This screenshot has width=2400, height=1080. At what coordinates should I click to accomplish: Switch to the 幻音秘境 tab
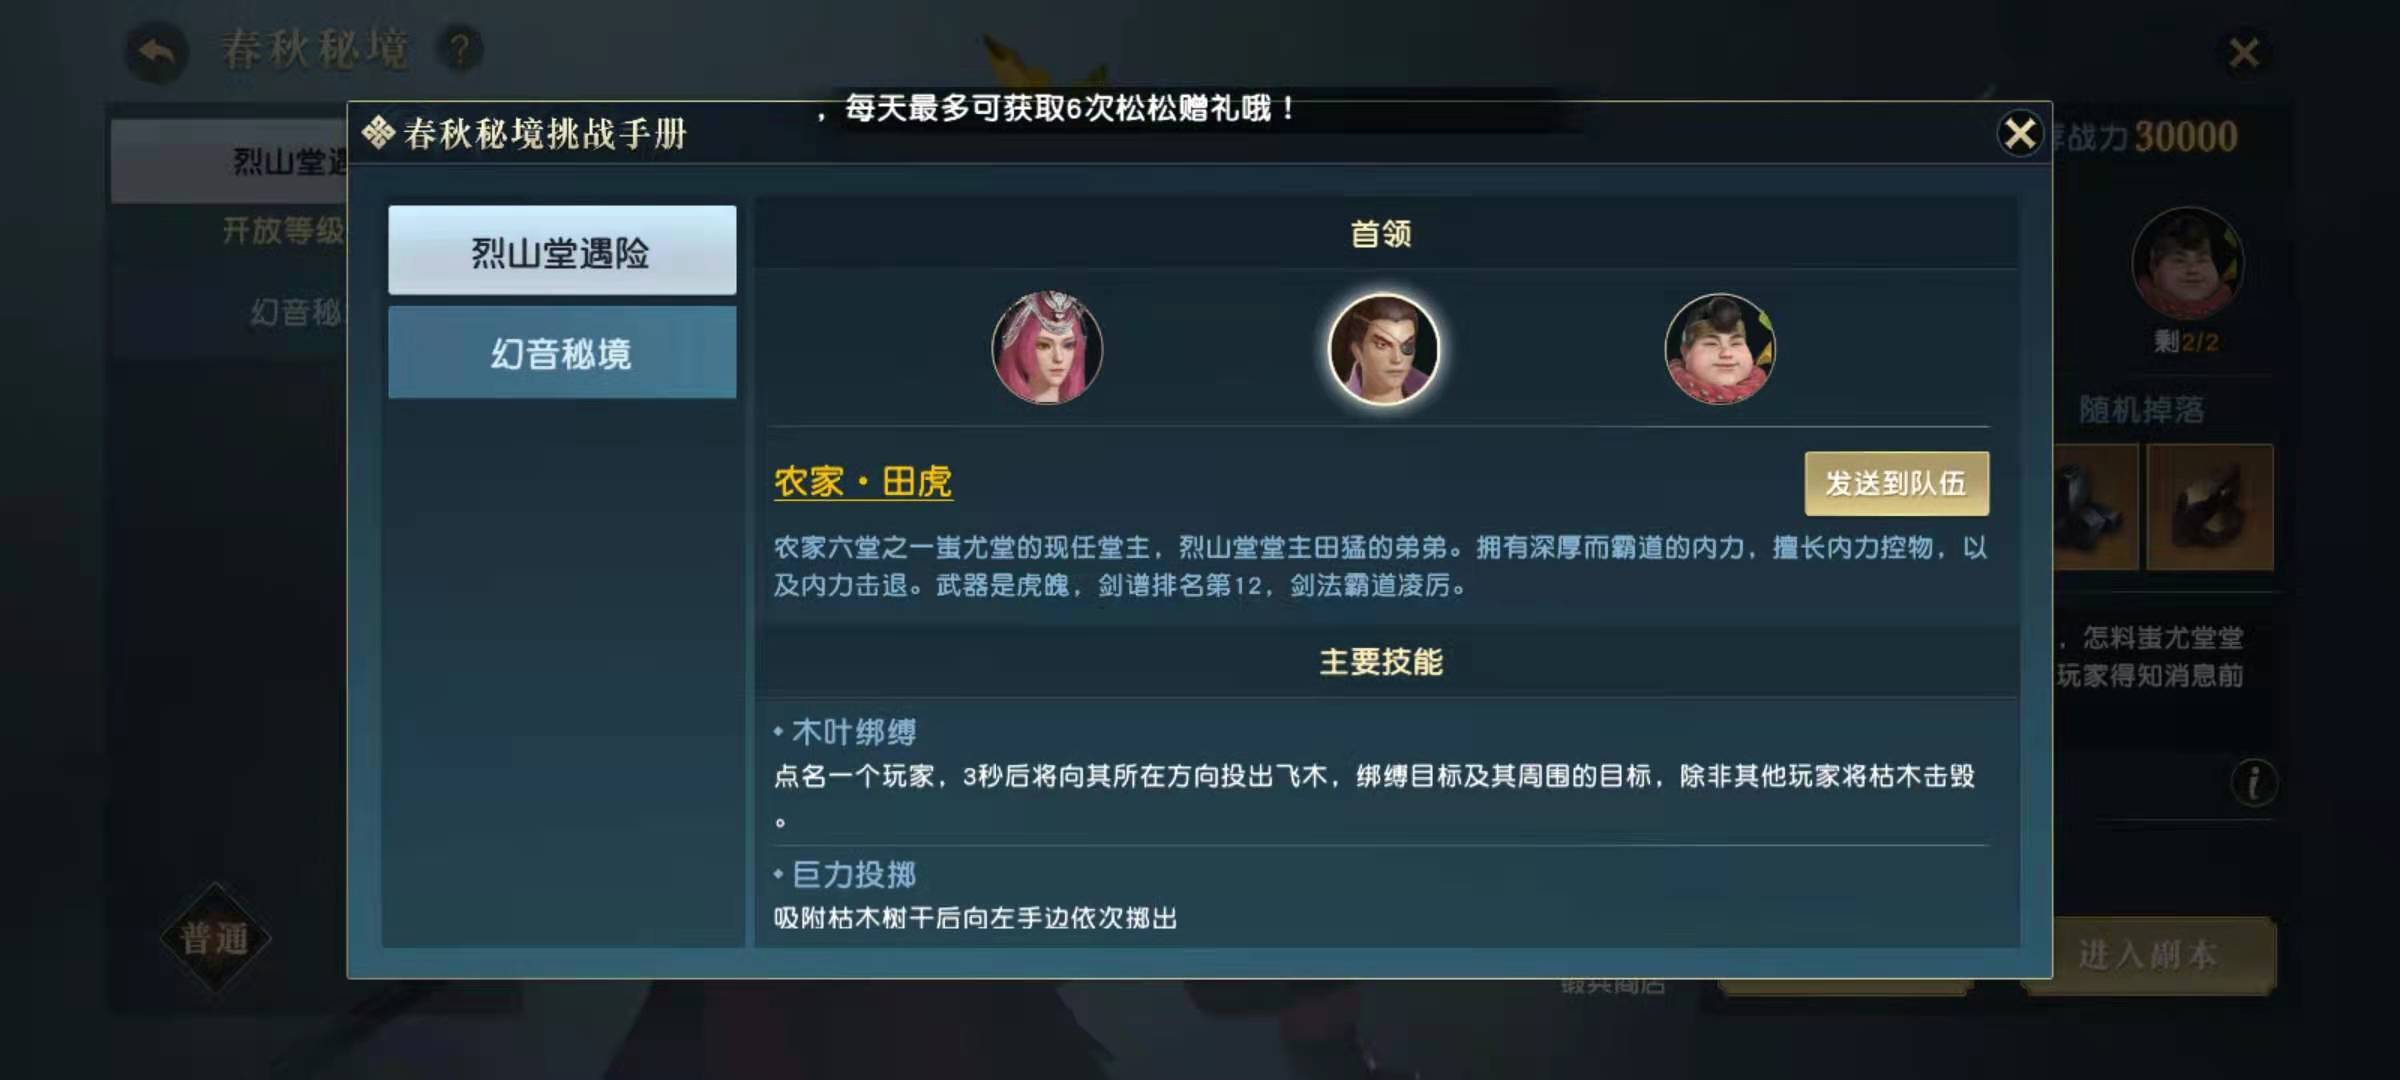point(562,352)
